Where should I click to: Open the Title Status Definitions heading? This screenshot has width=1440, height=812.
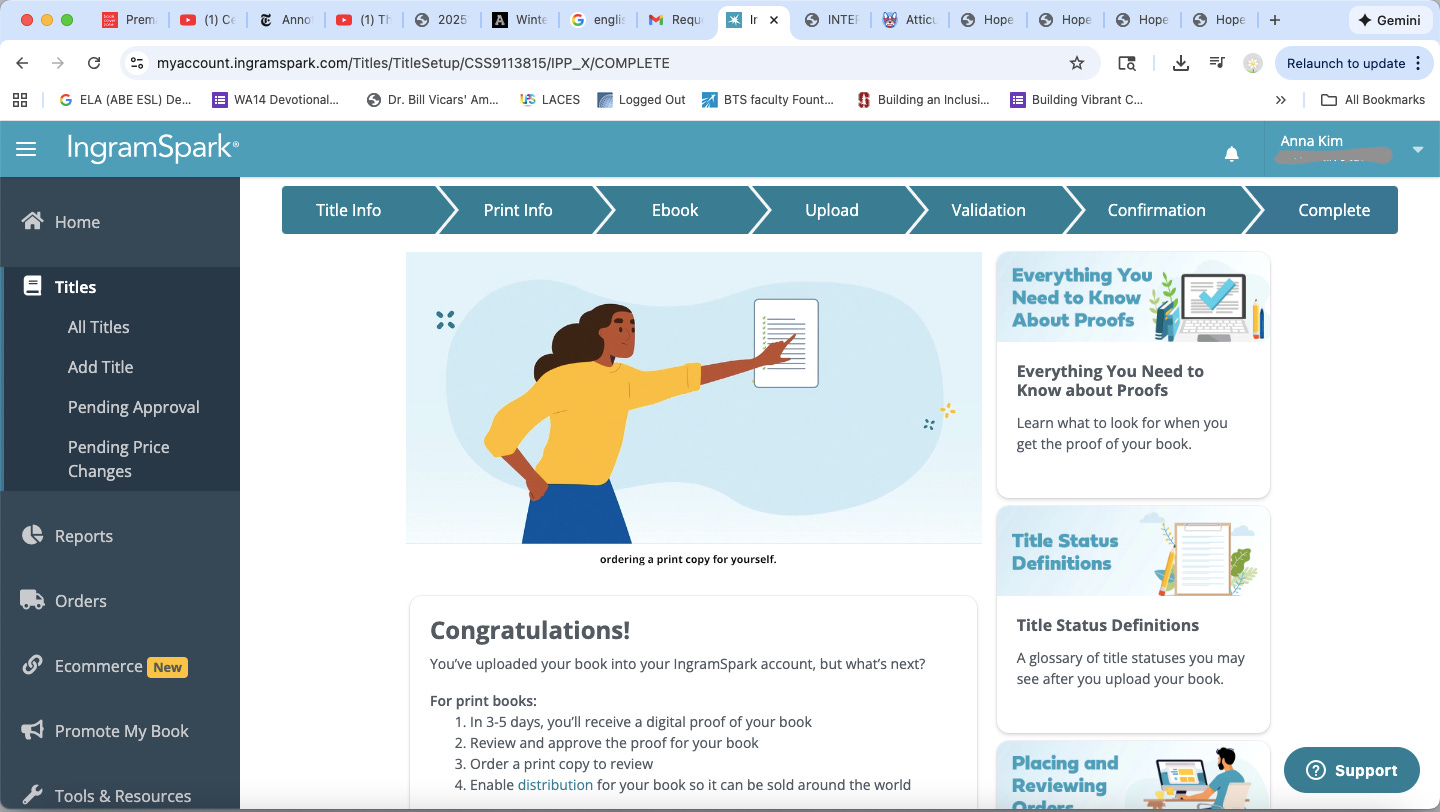click(x=1108, y=625)
